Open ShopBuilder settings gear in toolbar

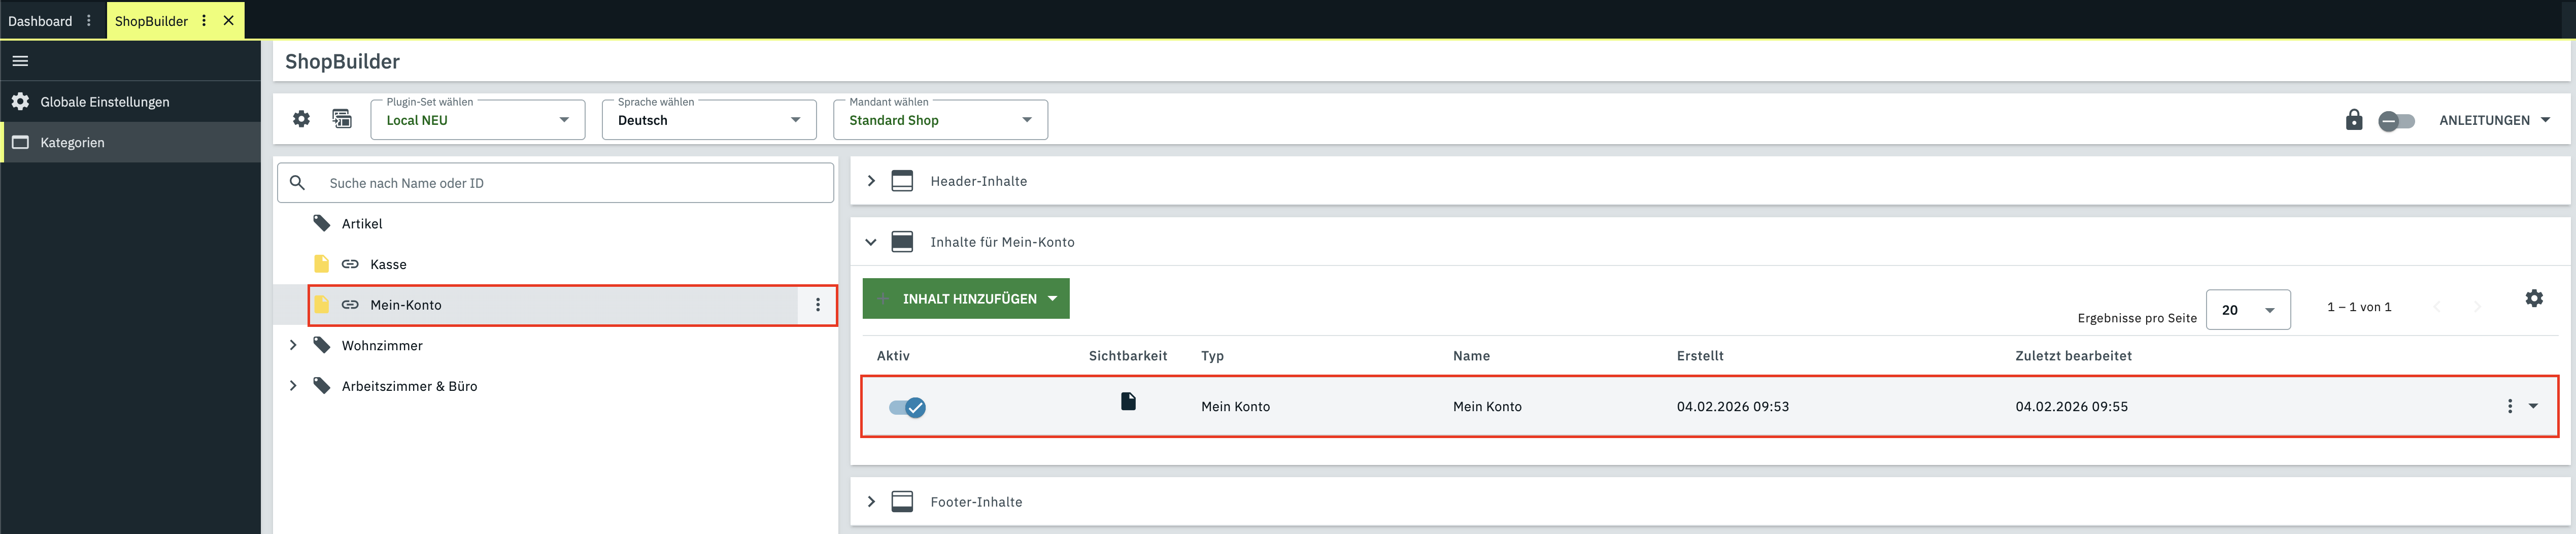pyautogui.click(x=301, y=119)
